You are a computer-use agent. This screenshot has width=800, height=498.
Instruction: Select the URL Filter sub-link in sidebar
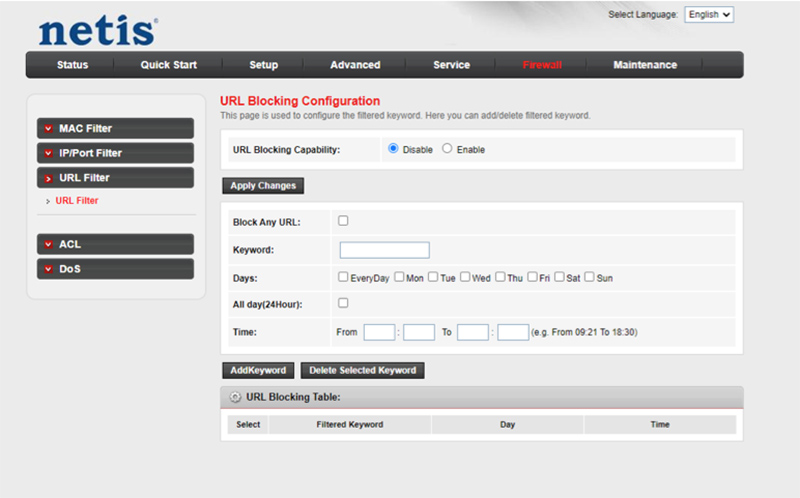pos(77,201)
